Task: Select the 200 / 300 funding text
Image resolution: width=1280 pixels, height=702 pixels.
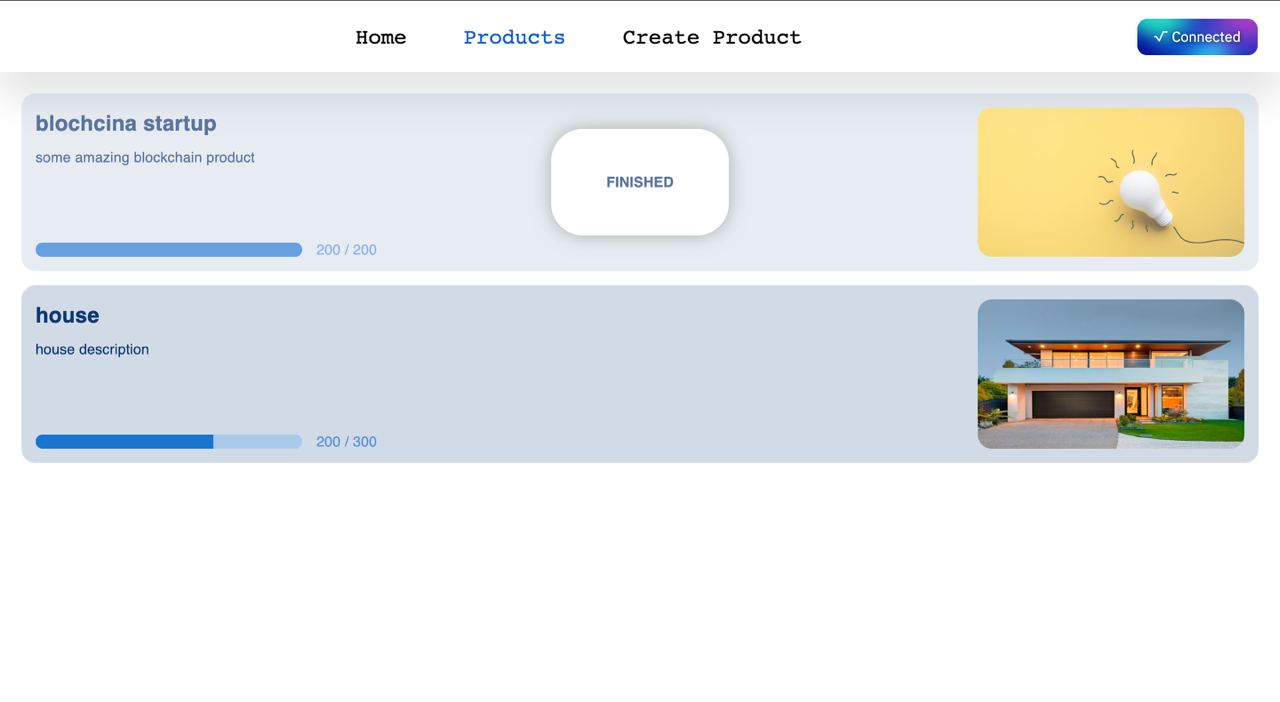Action: point(346,442)
